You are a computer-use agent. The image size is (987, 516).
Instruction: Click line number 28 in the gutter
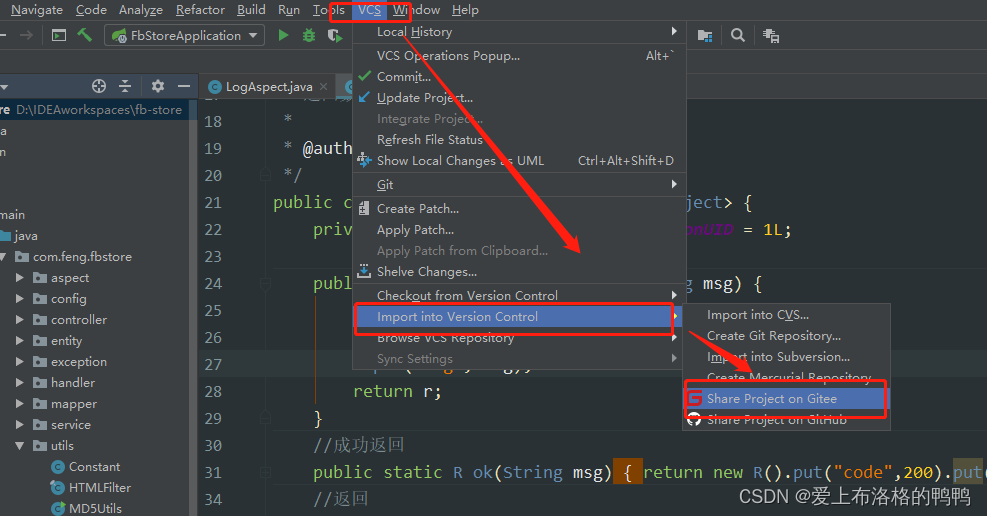coord(213,391)
